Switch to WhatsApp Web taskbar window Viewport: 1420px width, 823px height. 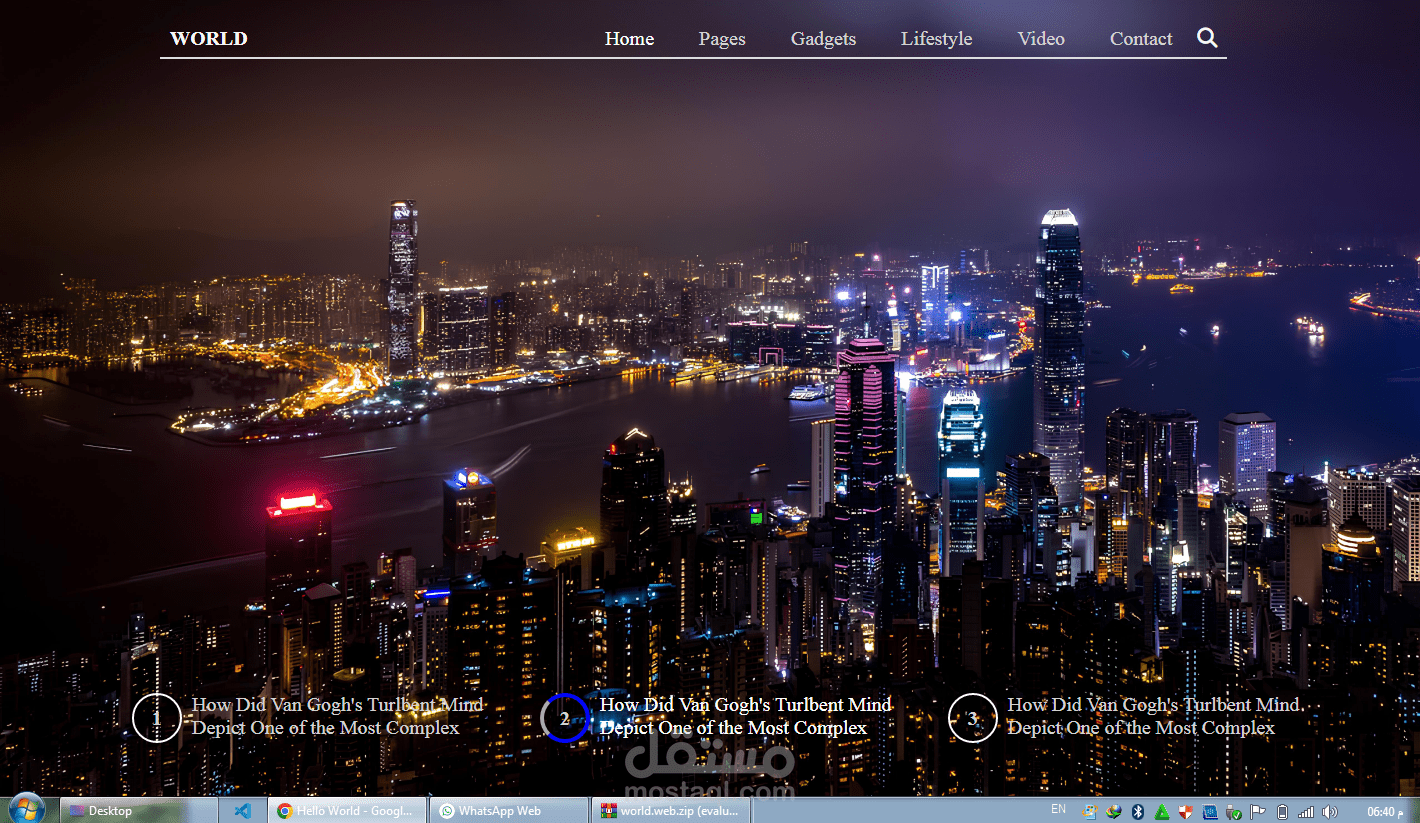point(508,810)
